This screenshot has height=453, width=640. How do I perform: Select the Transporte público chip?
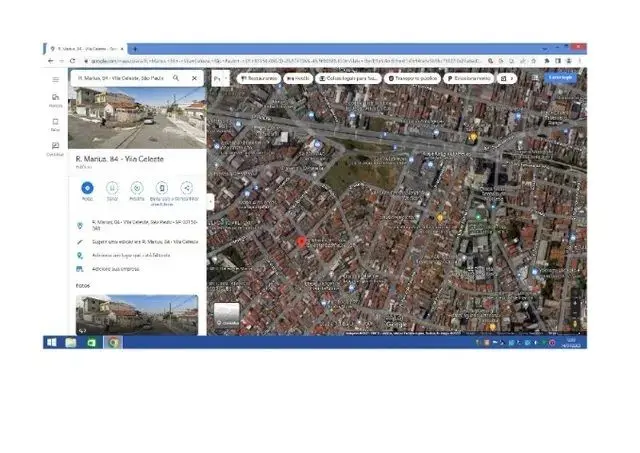click(414, 77)
